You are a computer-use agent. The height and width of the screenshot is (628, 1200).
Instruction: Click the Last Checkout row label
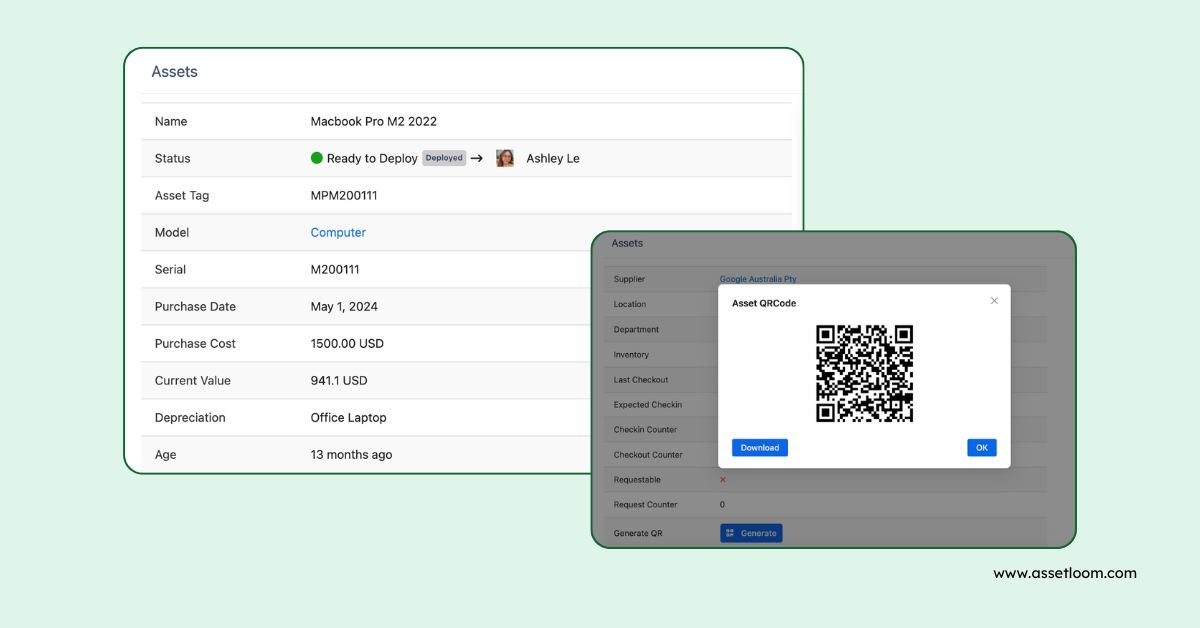pyautogui.click(x=641, y=380)
